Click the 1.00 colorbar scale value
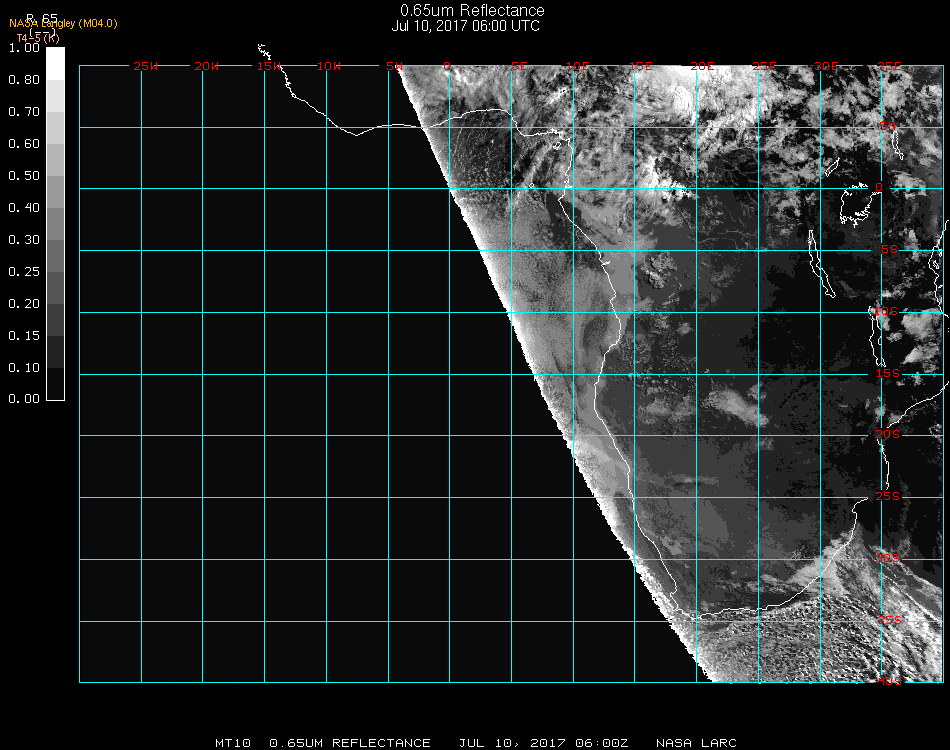 point(24,48)
